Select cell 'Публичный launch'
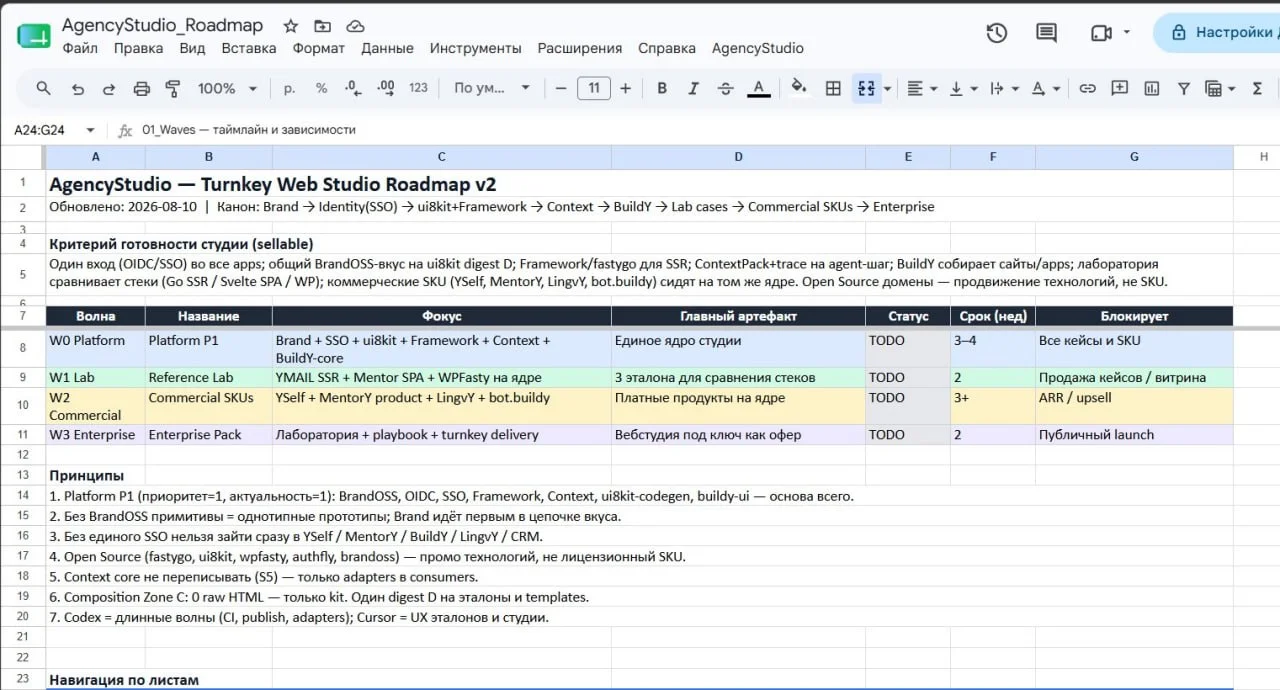This screenshot has width=1280, height=690. point(1134,435)
